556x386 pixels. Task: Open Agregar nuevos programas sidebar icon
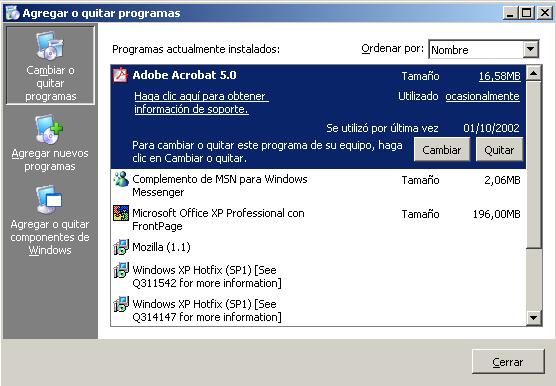tap(49, 129)
